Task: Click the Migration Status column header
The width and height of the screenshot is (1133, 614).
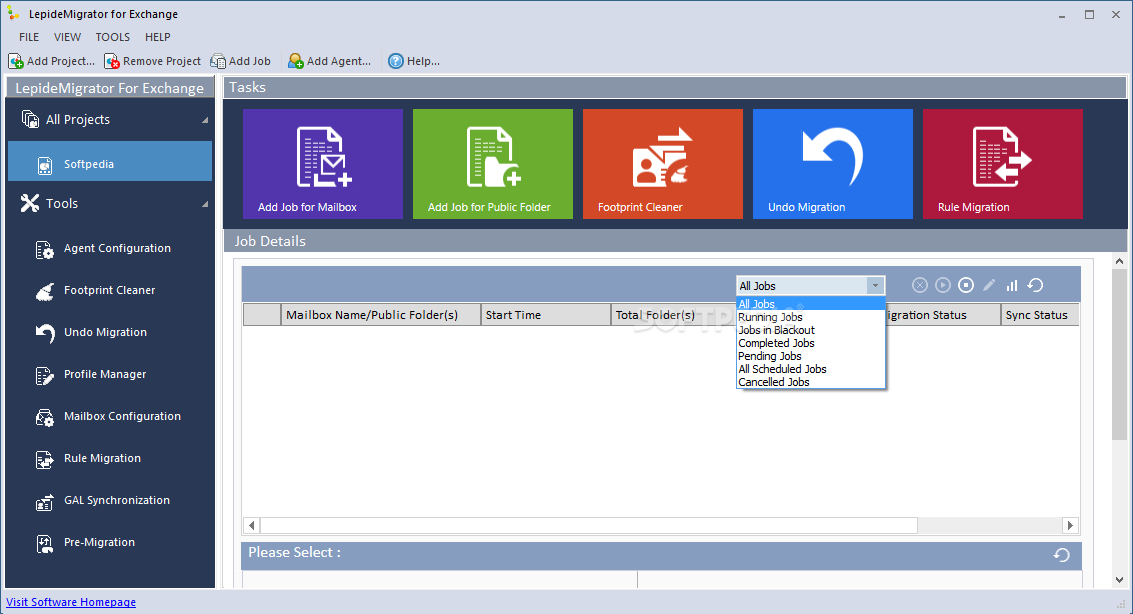Action: 942,315
